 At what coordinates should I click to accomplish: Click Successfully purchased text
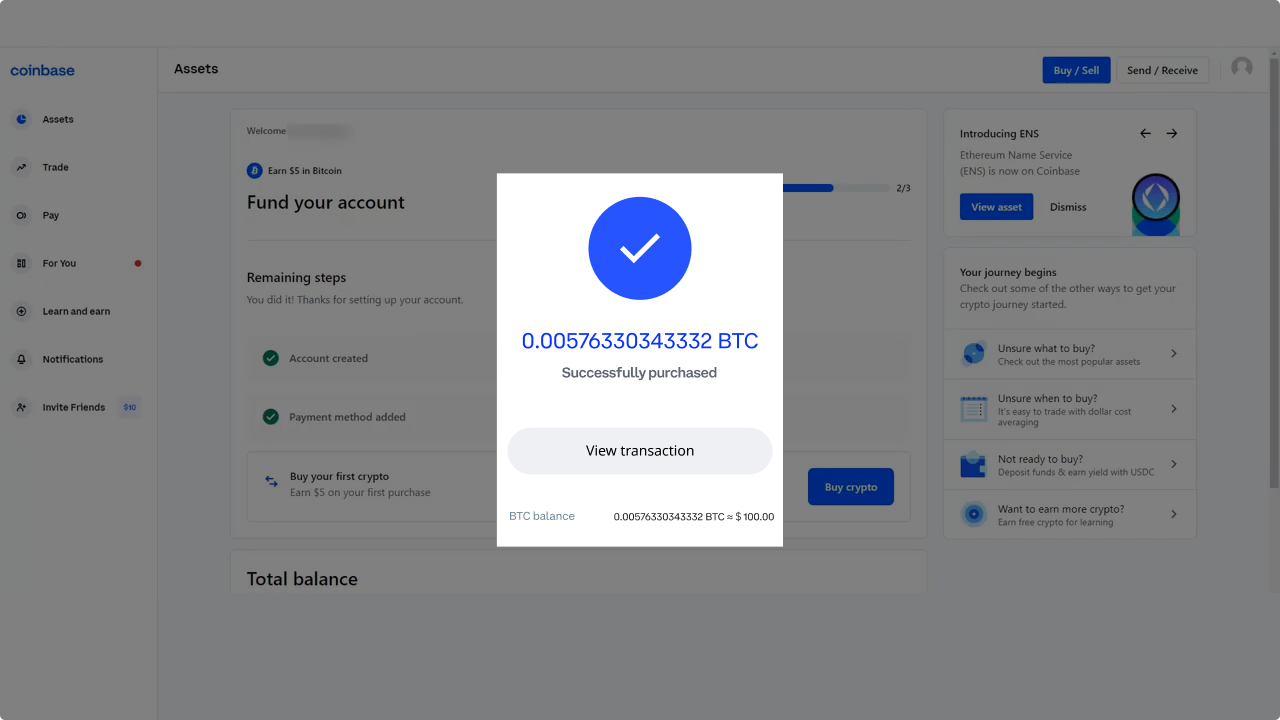(640, 373)
